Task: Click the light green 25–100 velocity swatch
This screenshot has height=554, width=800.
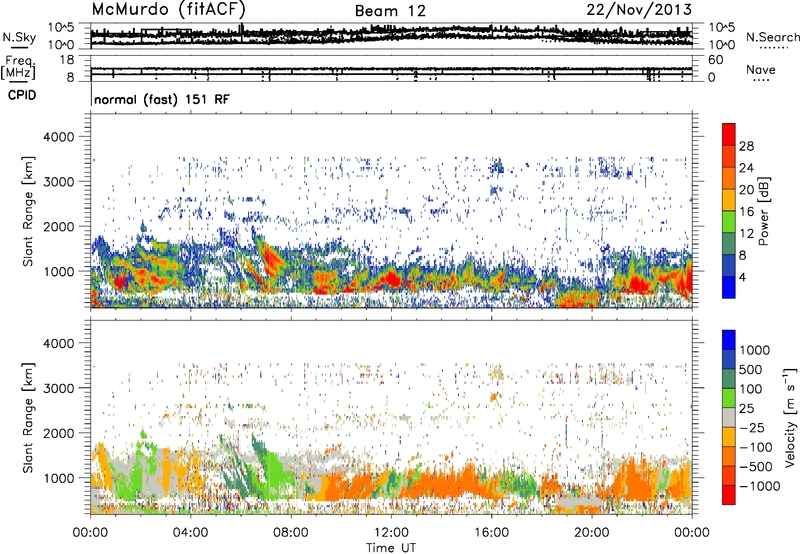Action: [x=729, y=398]
